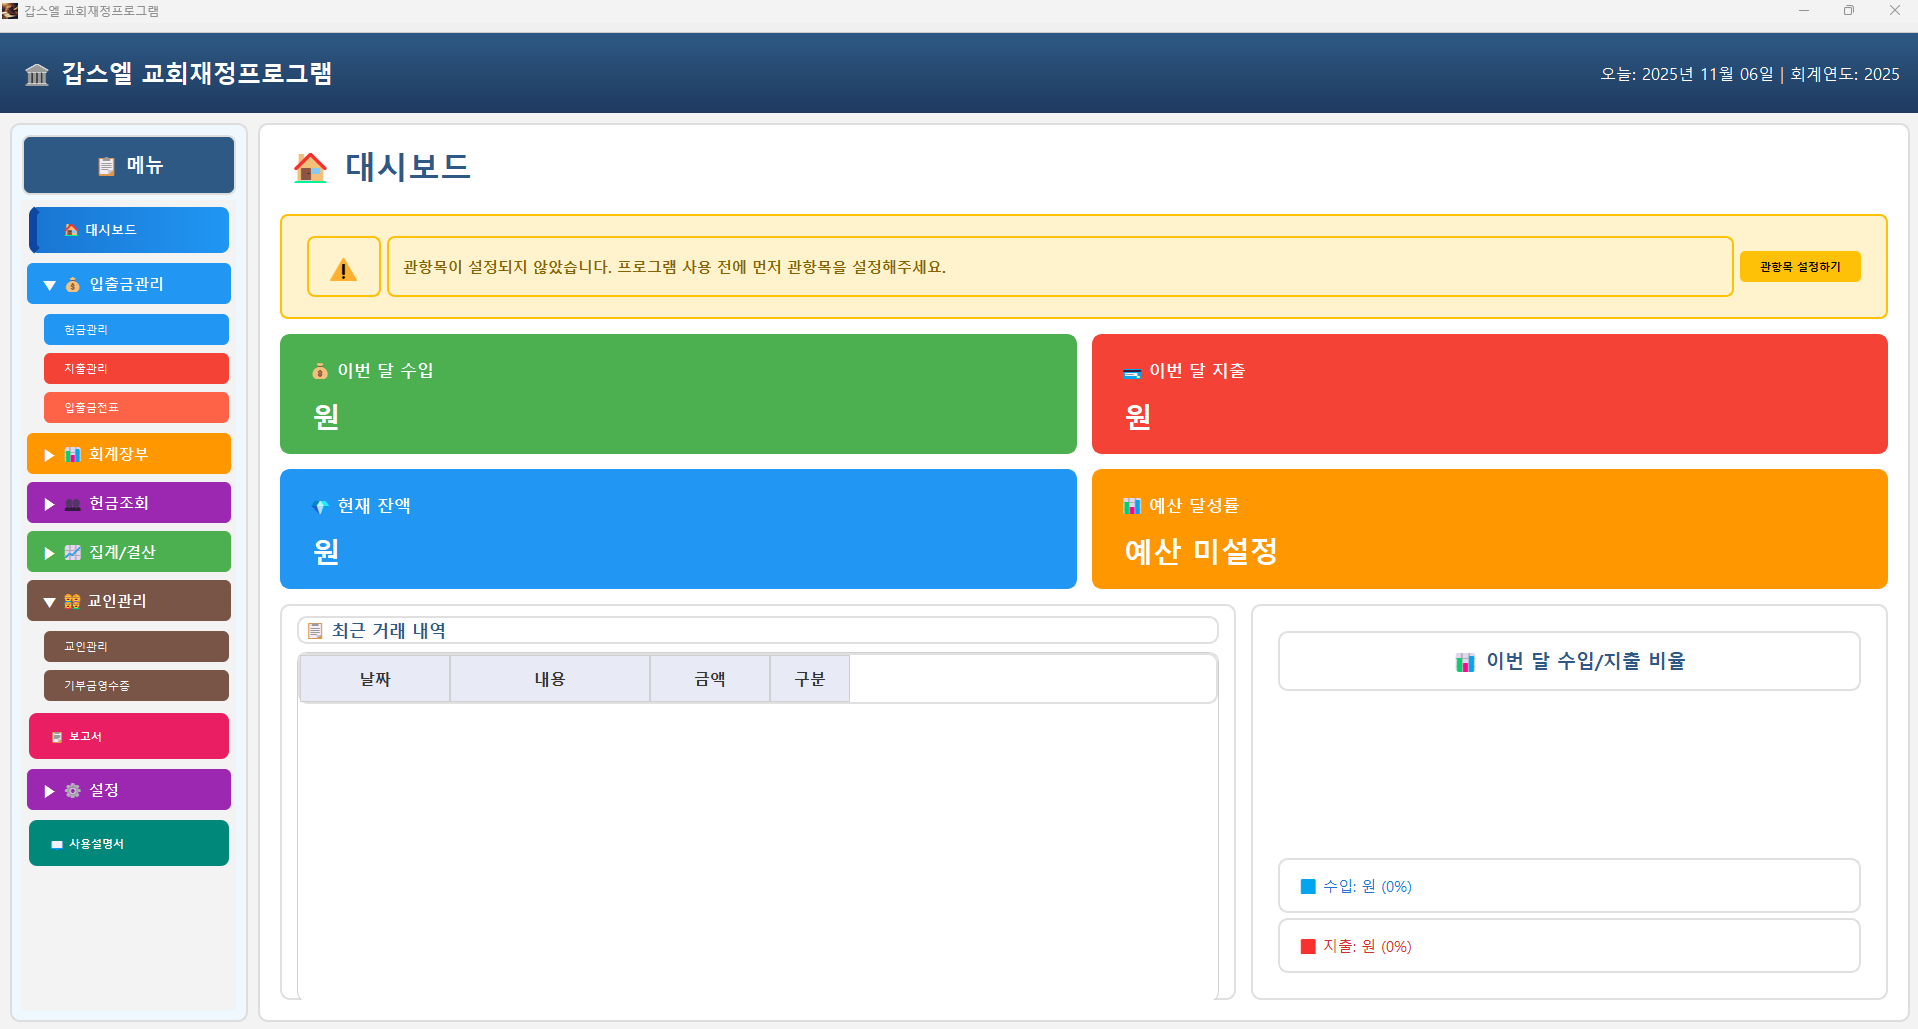Open the 지출관리 submenu item
1918x1029 pixels.
point(135,368)
